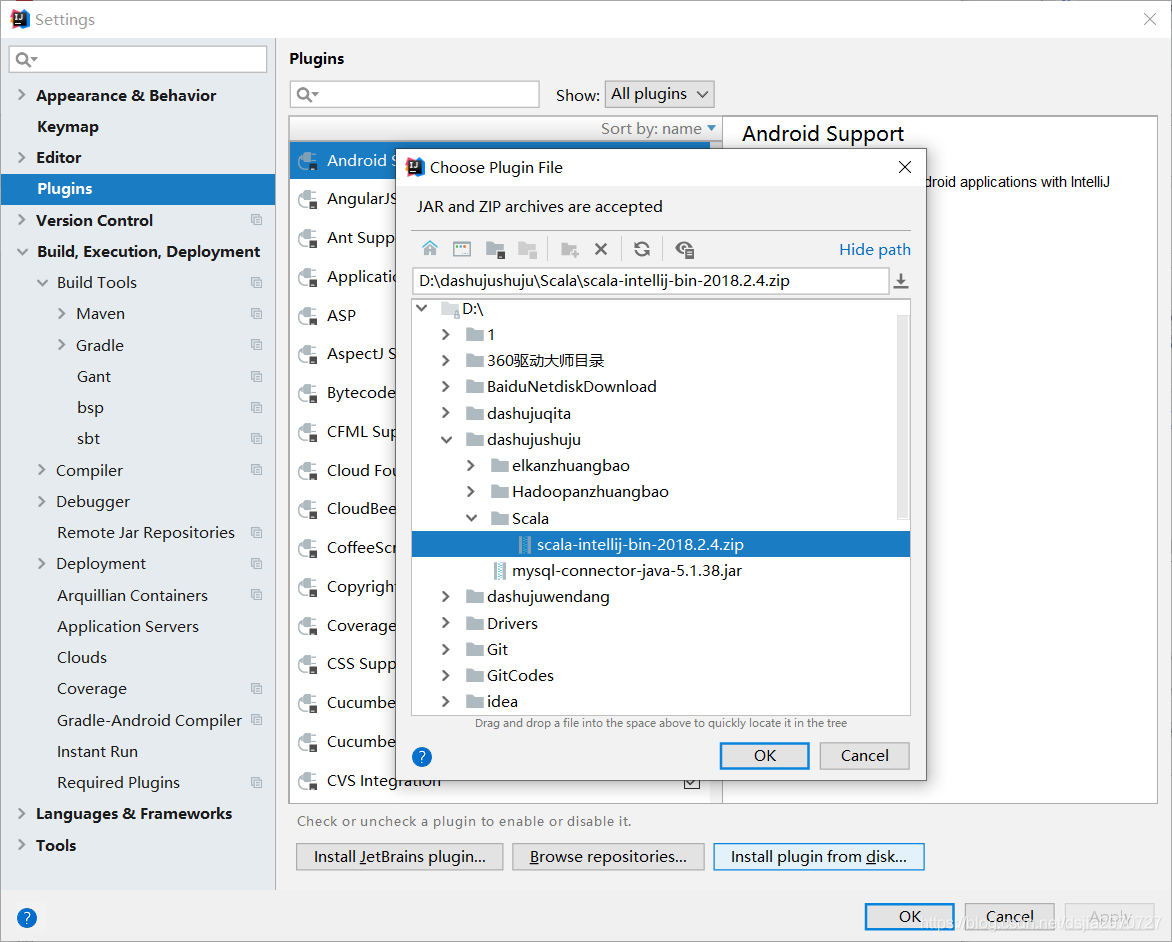Collapse the dashujushuju folder
1172x942 pixels.
point(446,440)
